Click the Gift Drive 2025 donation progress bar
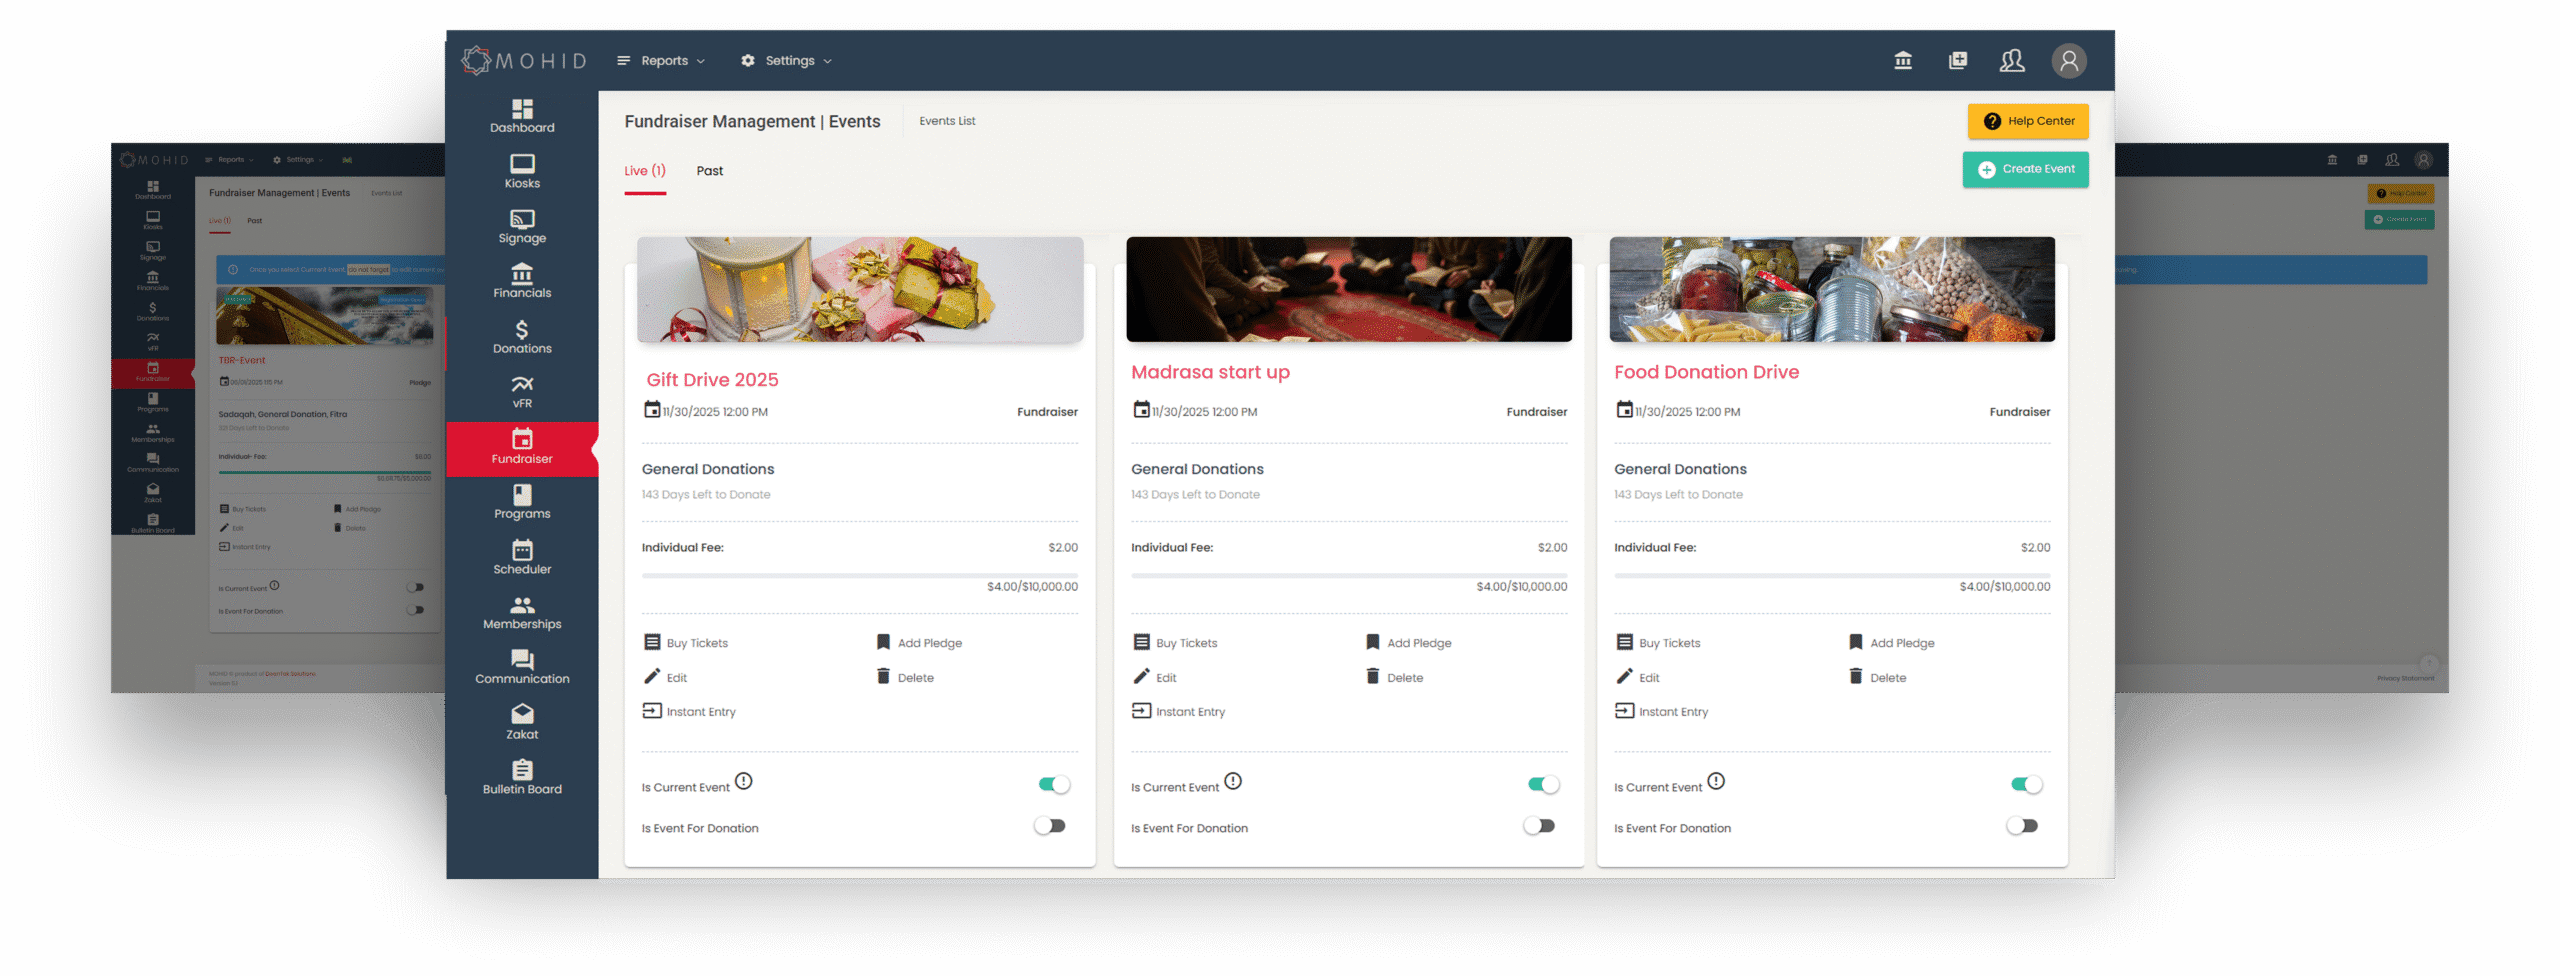2560x976 pixels. pos(859,576)
